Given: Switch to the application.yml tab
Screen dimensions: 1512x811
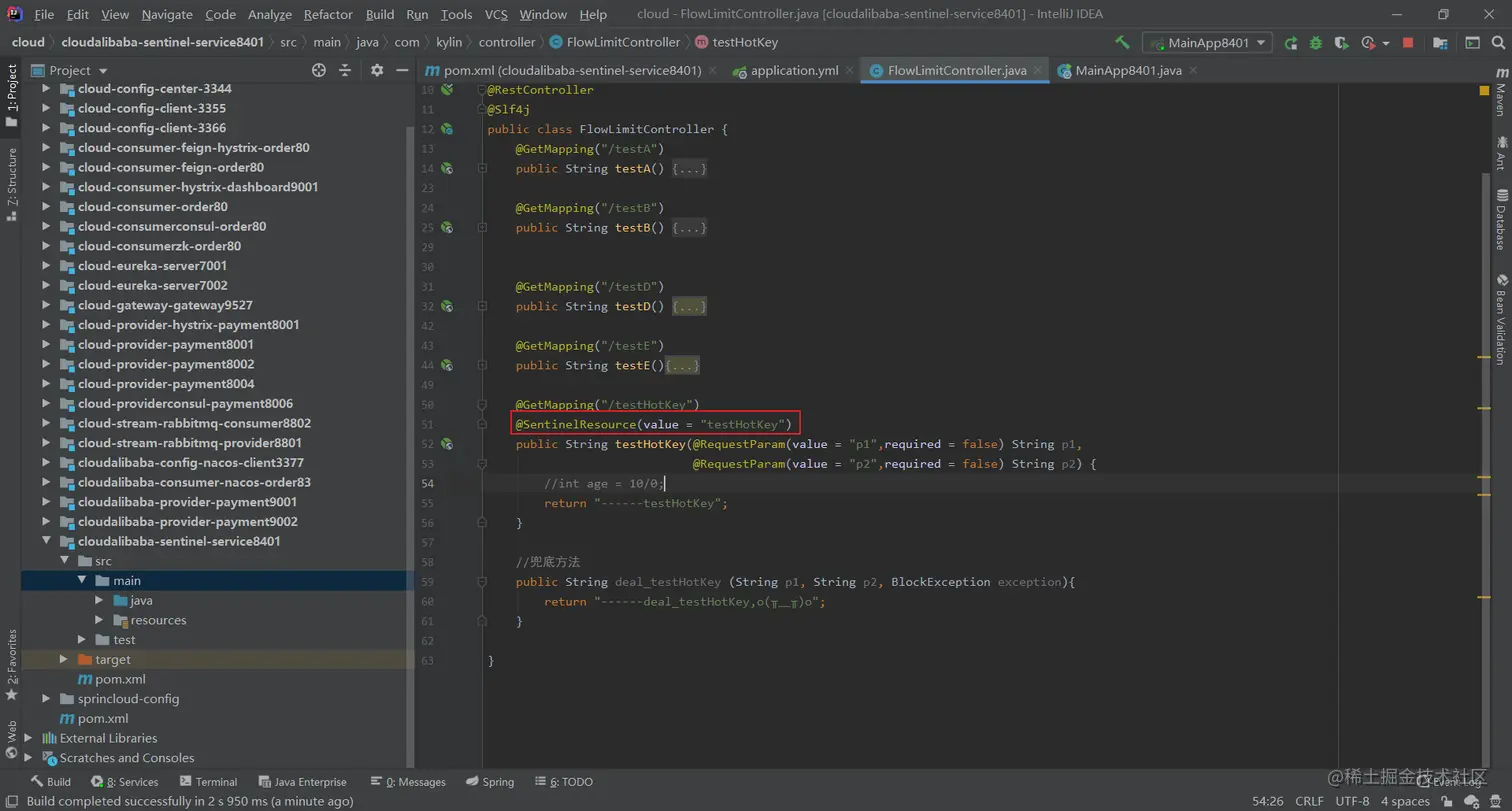Looking at the screenshot, I should pos(793,71).
